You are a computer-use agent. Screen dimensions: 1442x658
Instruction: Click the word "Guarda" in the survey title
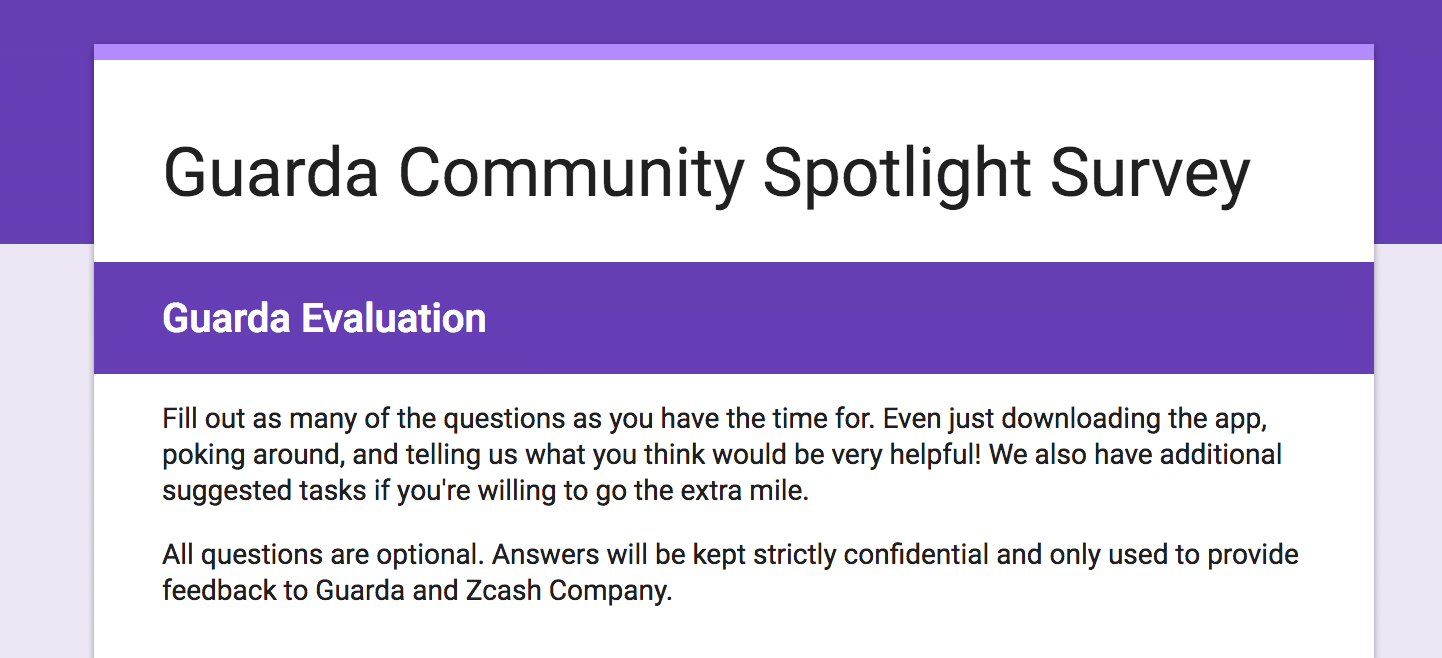271,173
